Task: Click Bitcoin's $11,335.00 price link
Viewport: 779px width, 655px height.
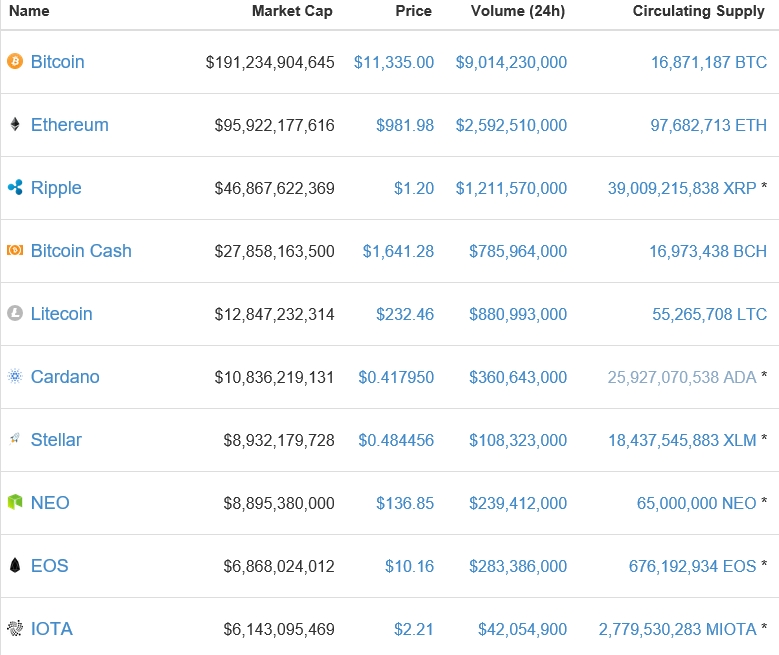Action: (394, 62)
